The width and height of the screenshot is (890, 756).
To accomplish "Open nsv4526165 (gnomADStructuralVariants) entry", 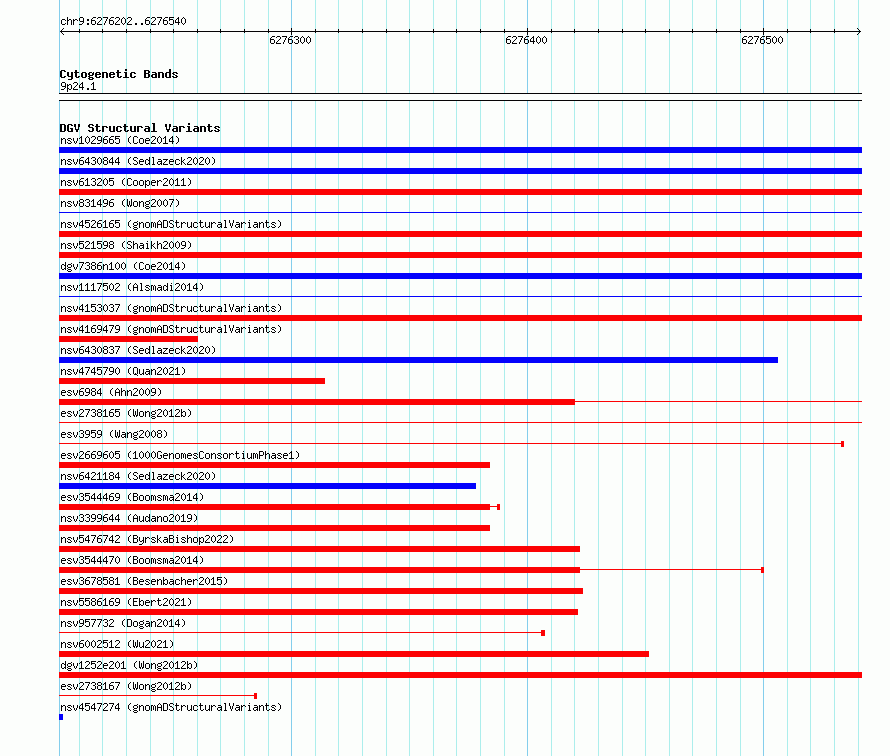I will (171, 224).
